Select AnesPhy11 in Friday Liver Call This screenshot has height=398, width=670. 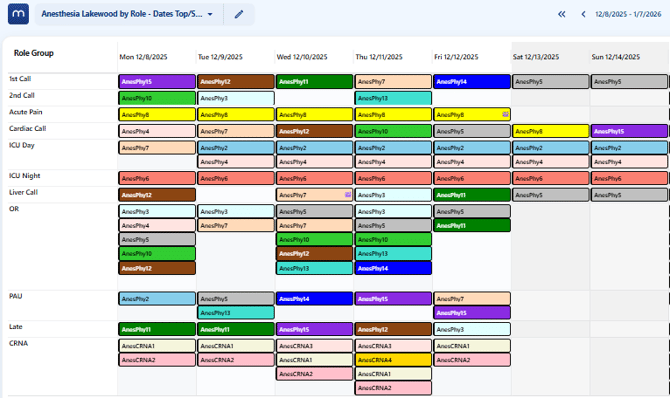click(472, 195)
